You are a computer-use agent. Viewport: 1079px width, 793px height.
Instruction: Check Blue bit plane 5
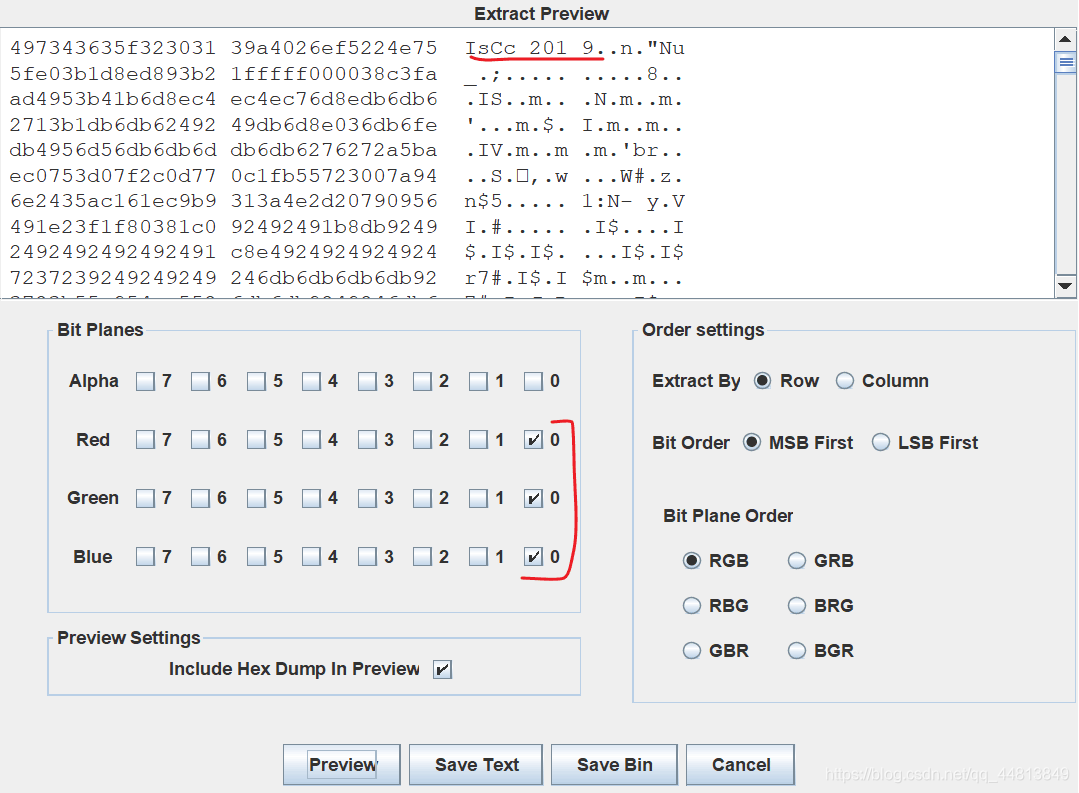point(256,557)
